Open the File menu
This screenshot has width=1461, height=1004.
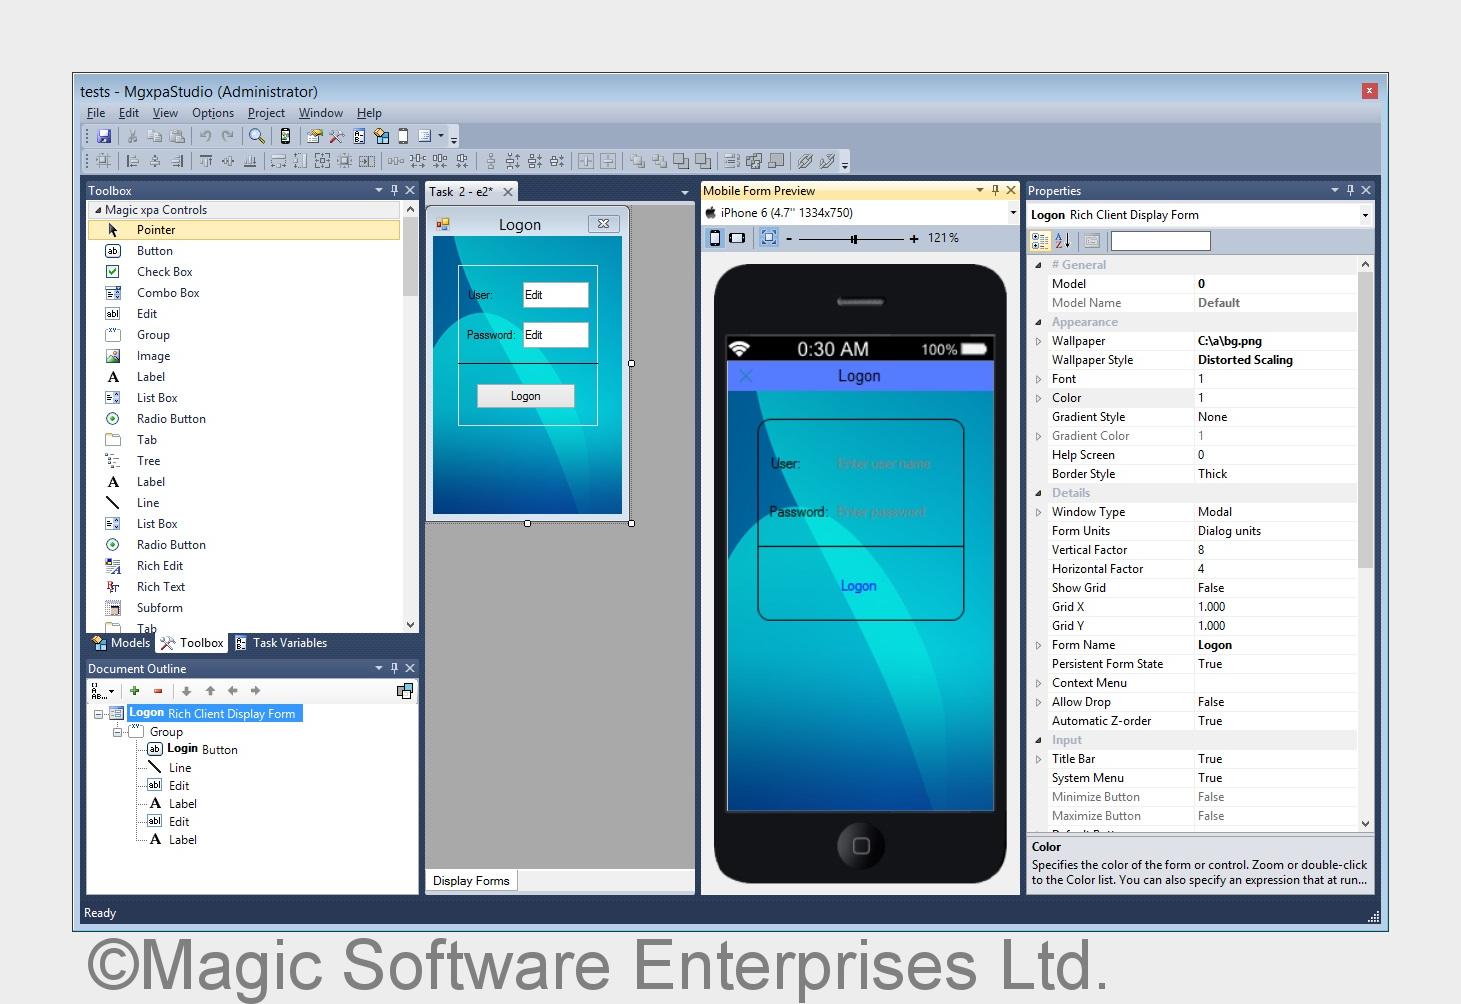click(96, 113)
